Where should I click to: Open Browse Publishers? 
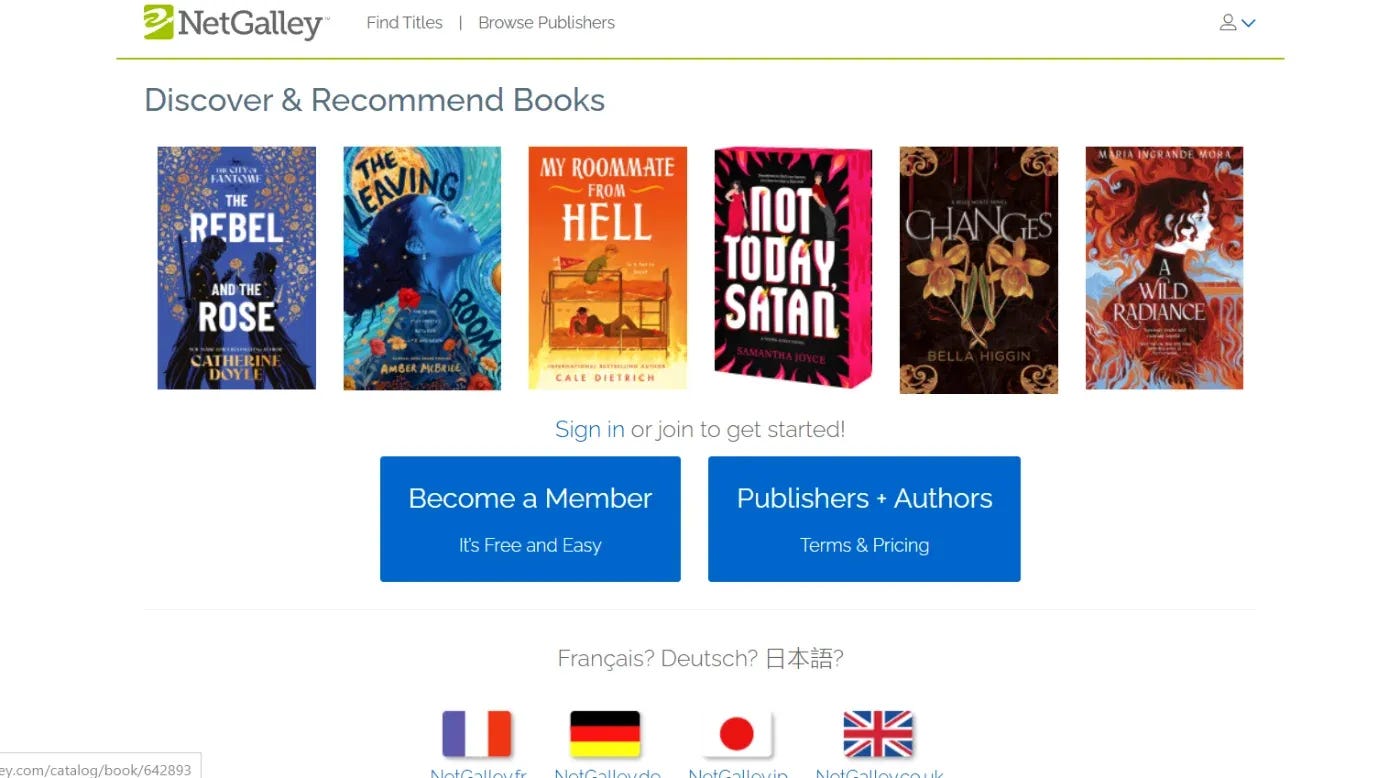tap(546, 22)
